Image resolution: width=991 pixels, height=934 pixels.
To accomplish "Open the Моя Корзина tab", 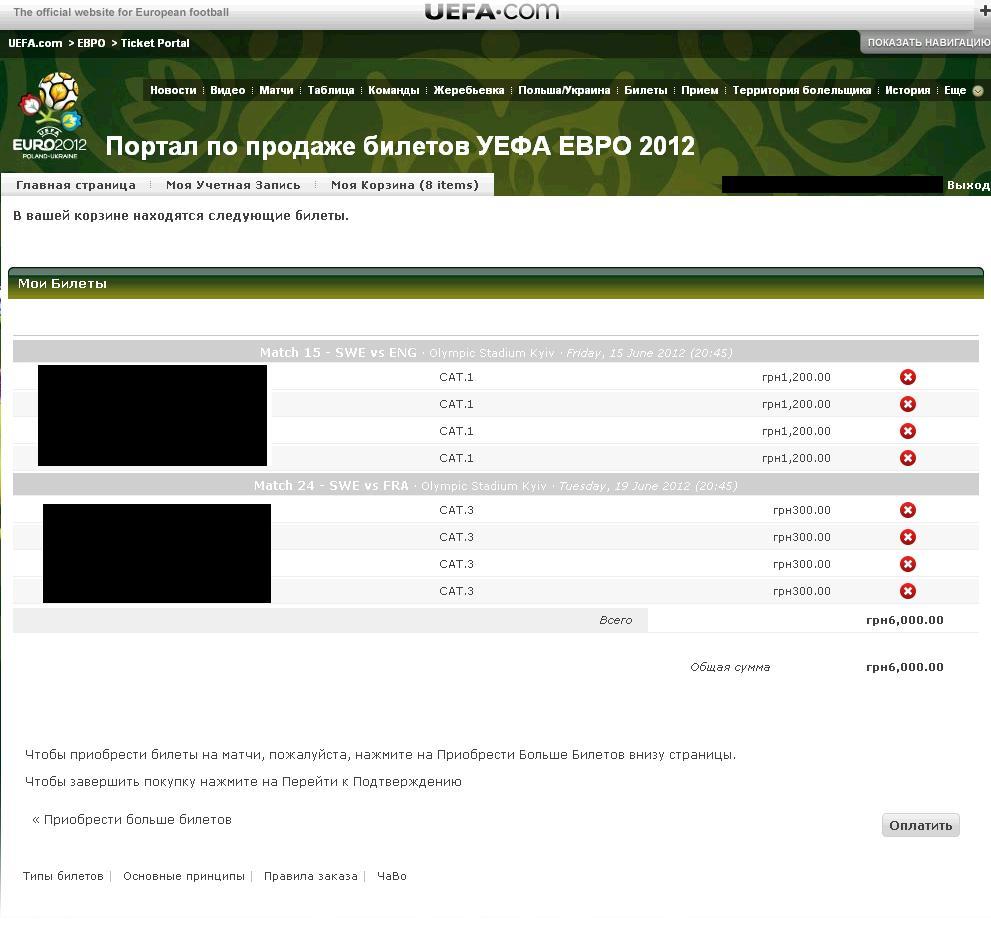I will [x=404, y=185].
